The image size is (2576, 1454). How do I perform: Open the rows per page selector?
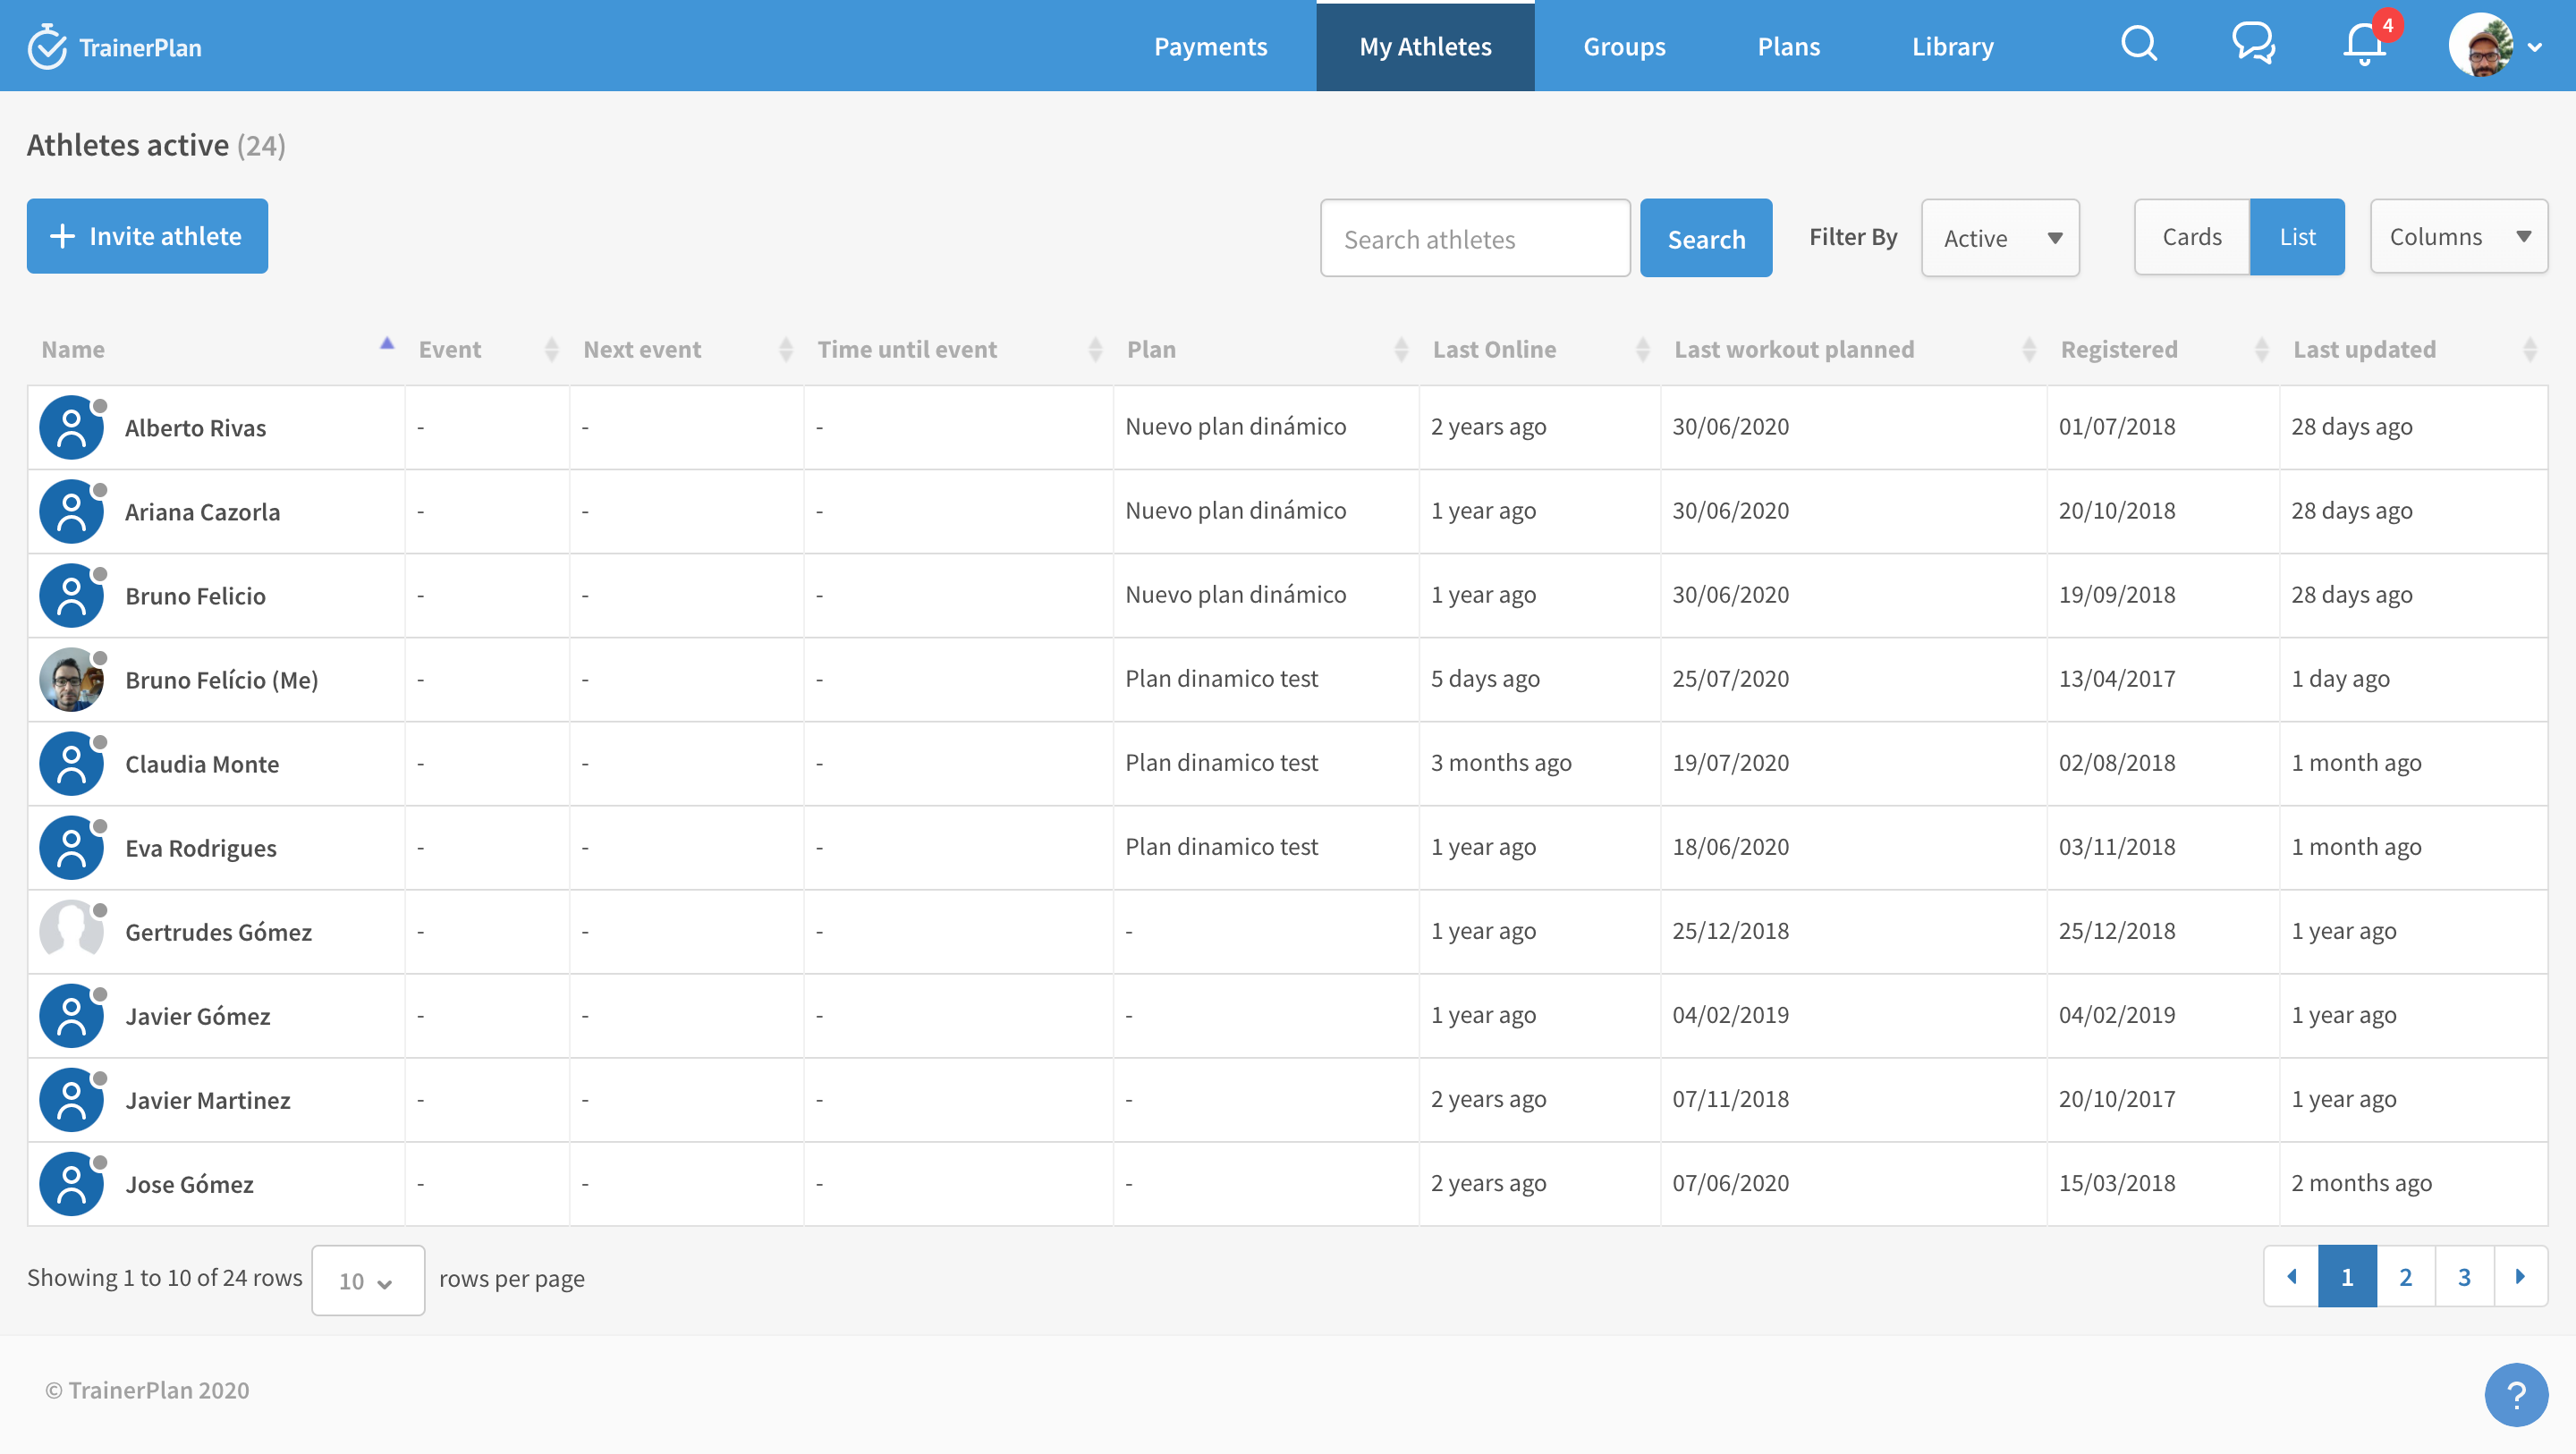coord(367,1281)
